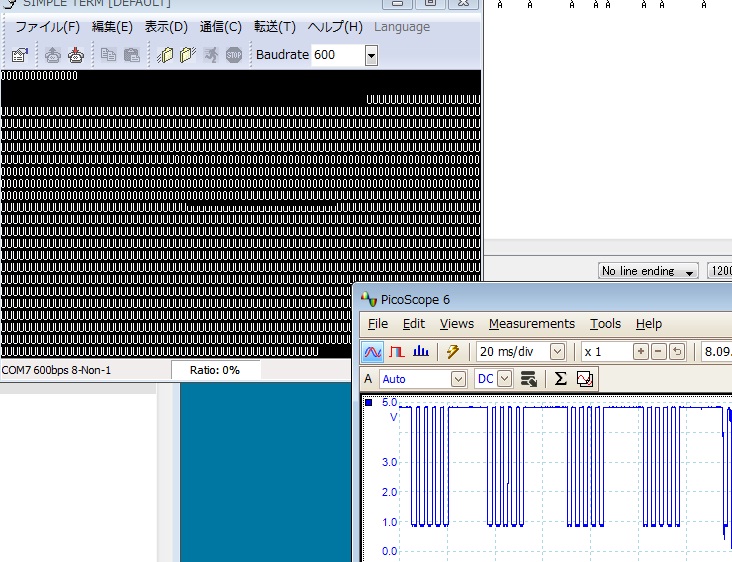The height and width of the screenshot is (562, 732).
Task: Click the receive file folder icon
Action: [188, 56]
